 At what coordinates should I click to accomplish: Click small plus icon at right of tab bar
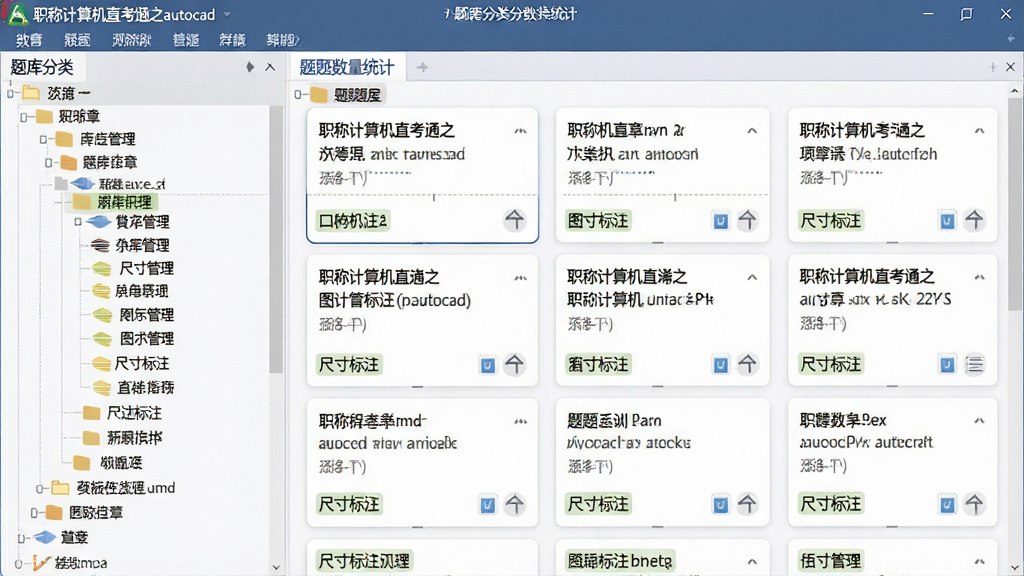(x=993, y=67)
